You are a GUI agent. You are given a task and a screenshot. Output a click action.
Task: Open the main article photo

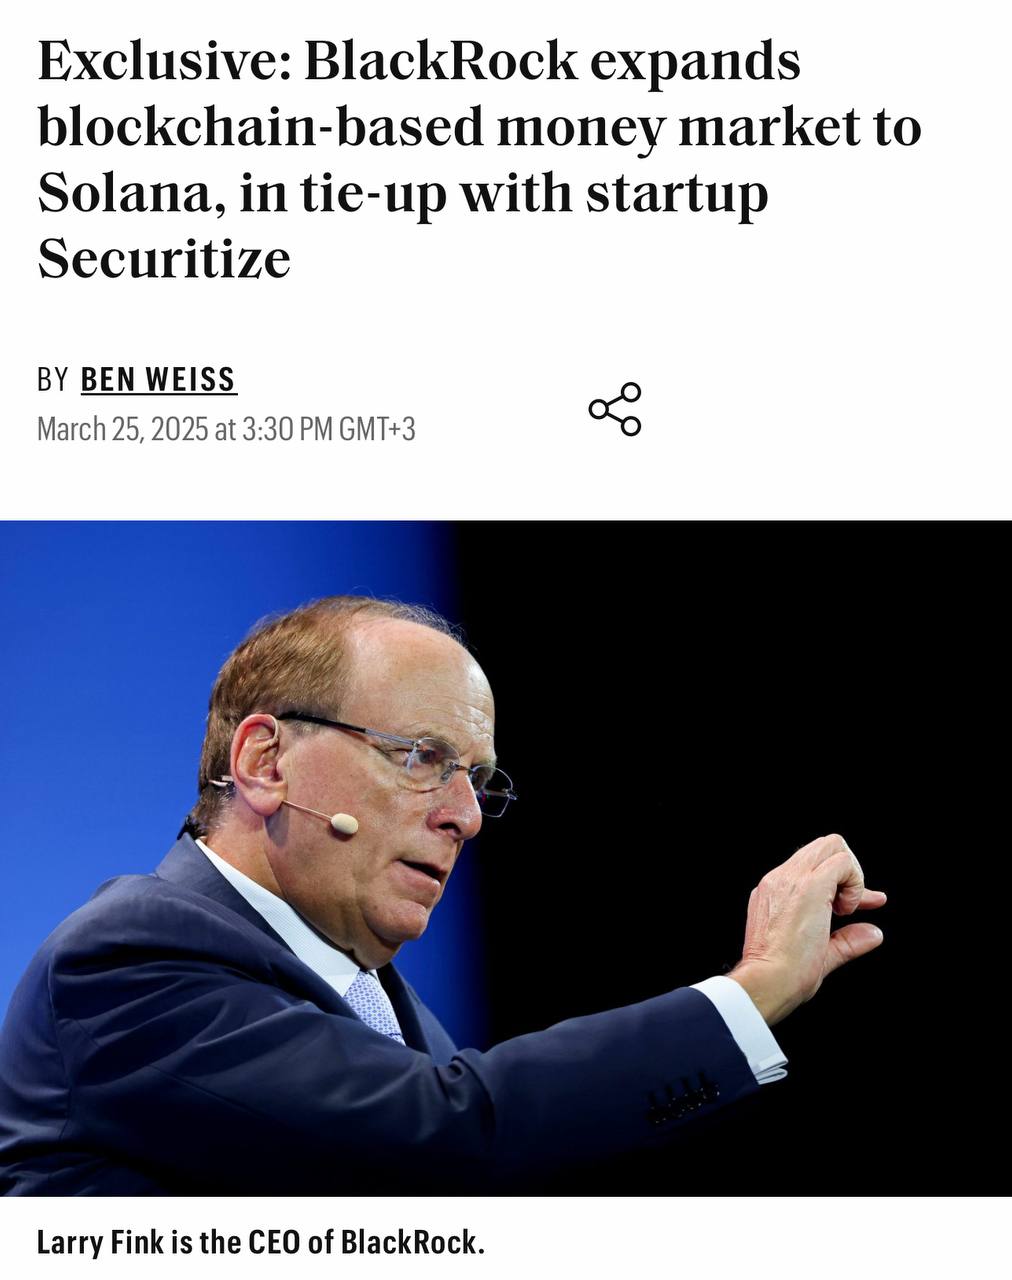coord(506,858)
